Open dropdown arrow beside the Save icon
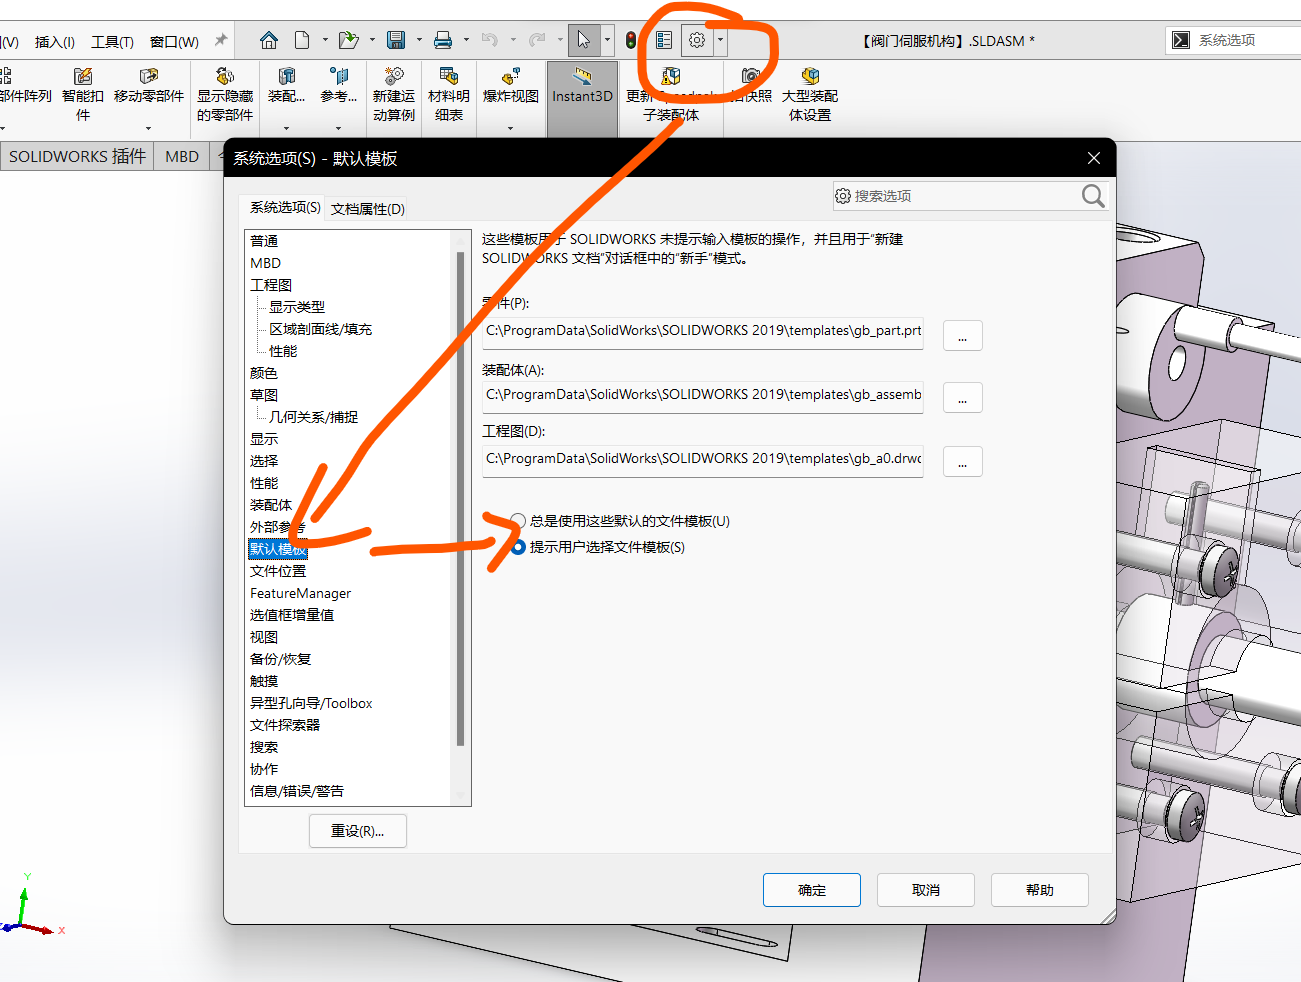1301x982 pixels. click(419, 40)
